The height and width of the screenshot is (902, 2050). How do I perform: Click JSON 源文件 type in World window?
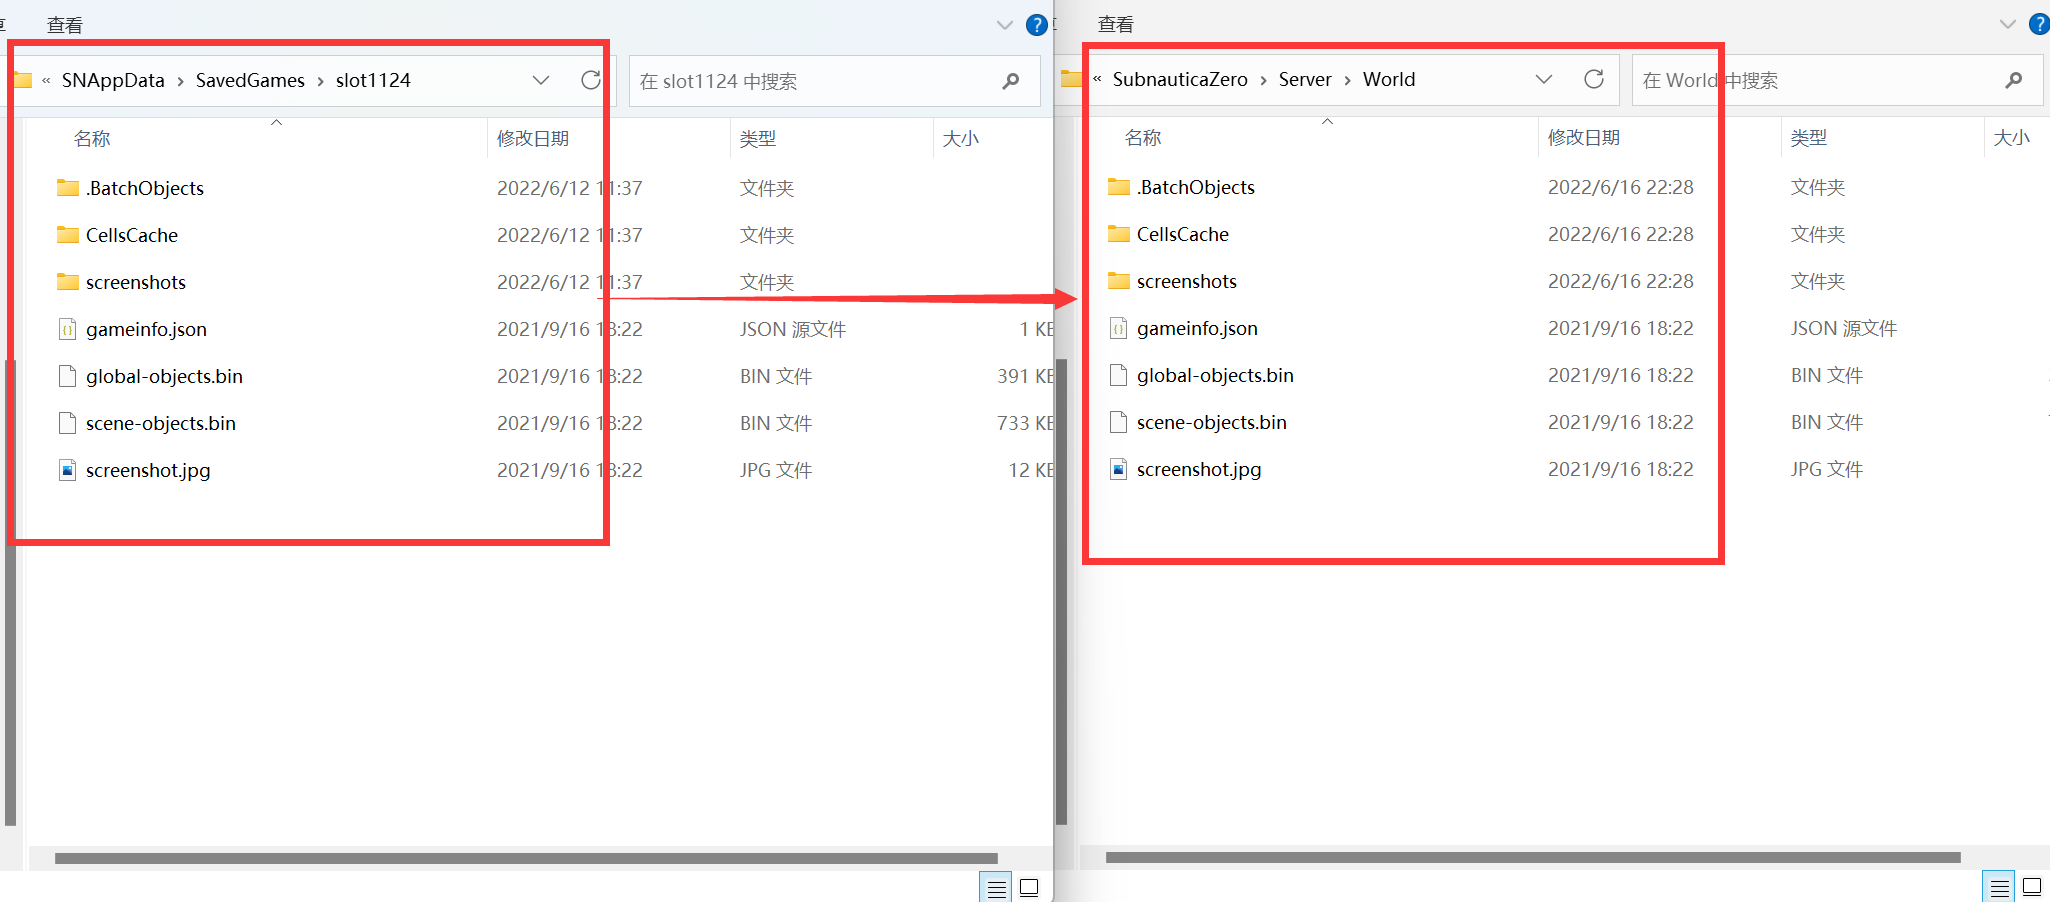pos(1844,328)
